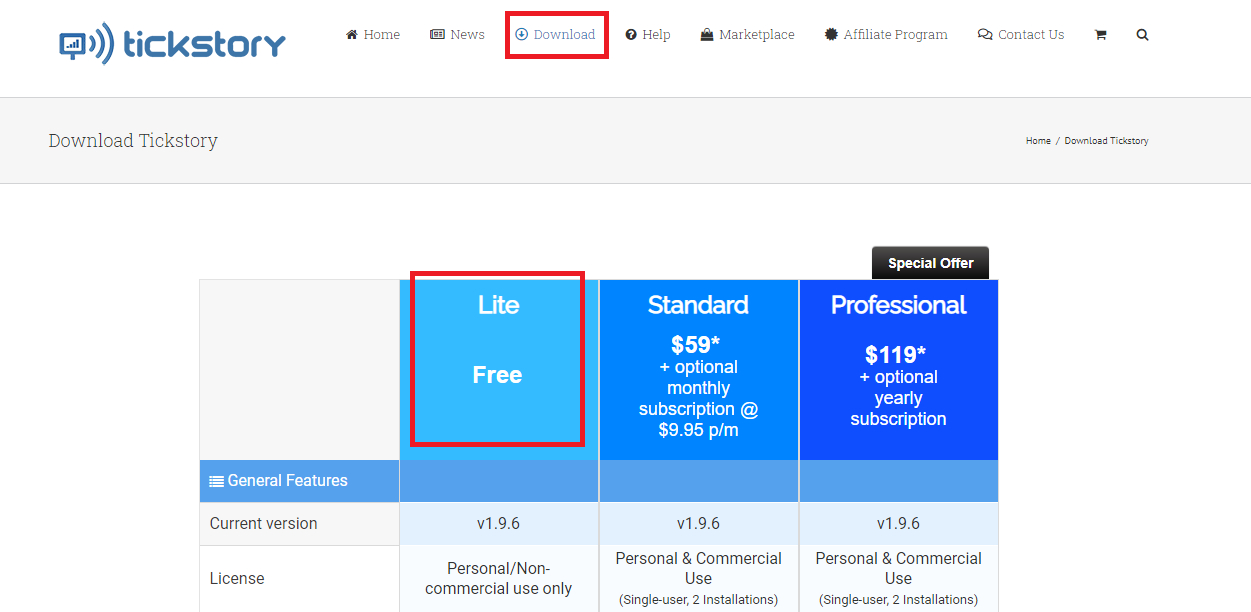
Task: Click the News newspaper icon
Action: point(437,35)
